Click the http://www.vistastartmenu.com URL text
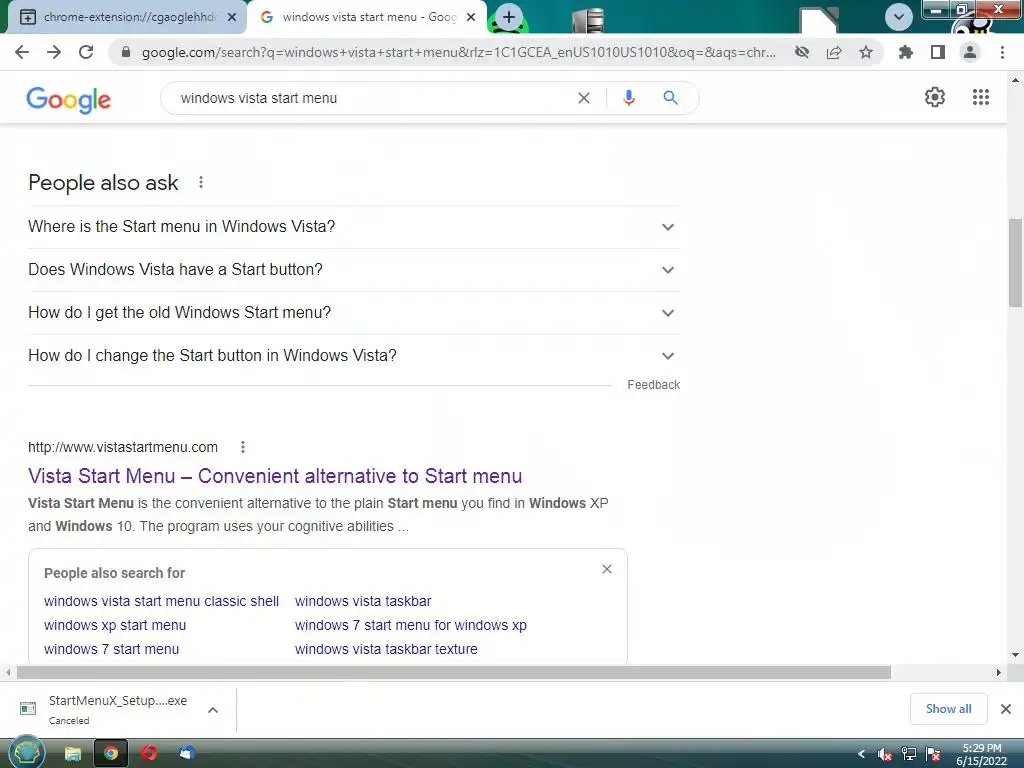Image resolution: width=1024 pixels, height=768 pixels. (123, 447)
